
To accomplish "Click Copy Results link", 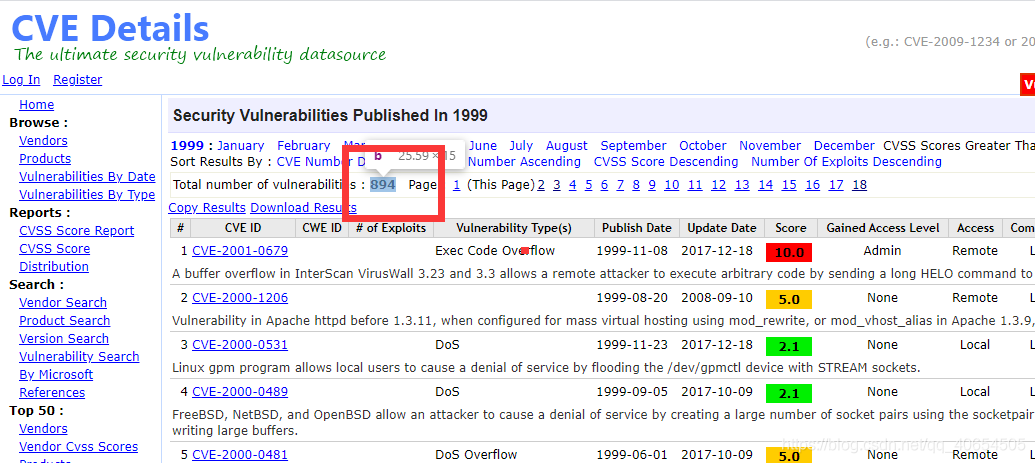I will [x=207, y=207].
